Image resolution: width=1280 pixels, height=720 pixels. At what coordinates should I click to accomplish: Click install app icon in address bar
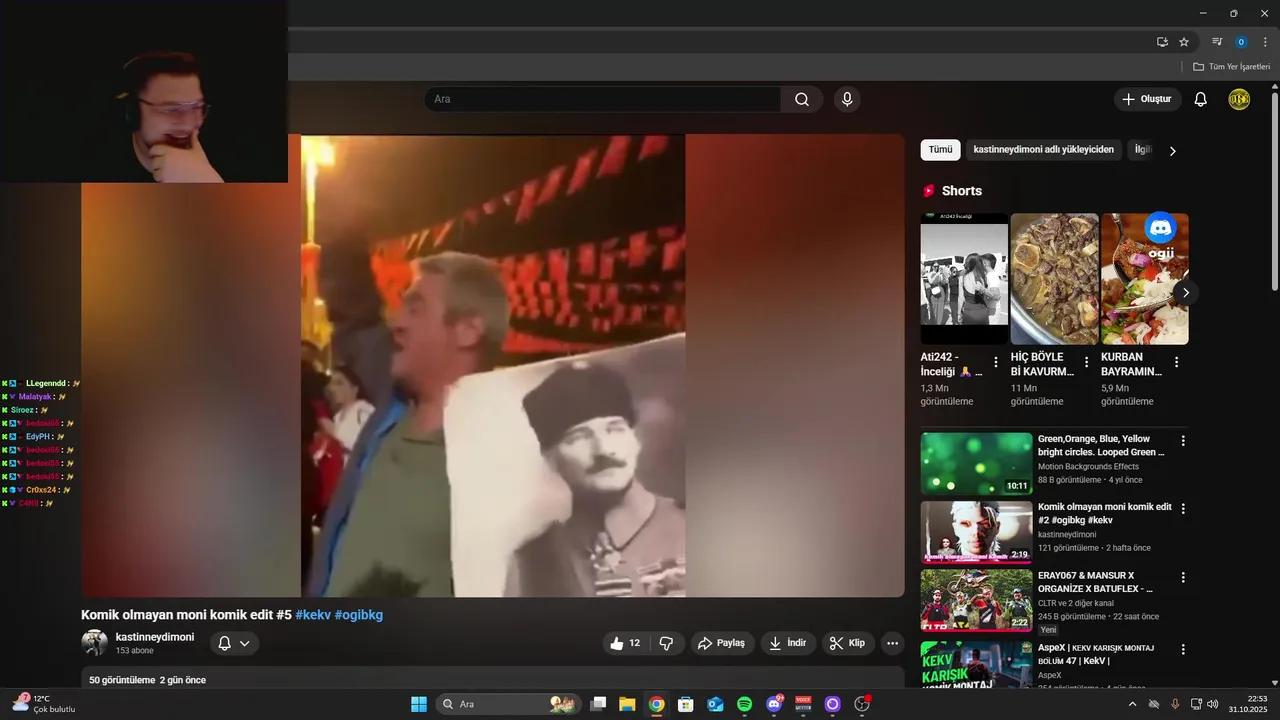pyautogui.click(x=1162, y=42)
